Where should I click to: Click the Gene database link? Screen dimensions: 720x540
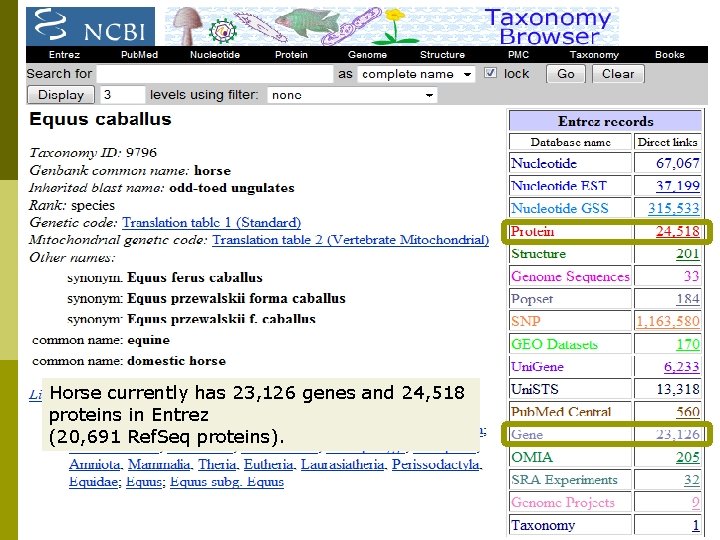527,434
